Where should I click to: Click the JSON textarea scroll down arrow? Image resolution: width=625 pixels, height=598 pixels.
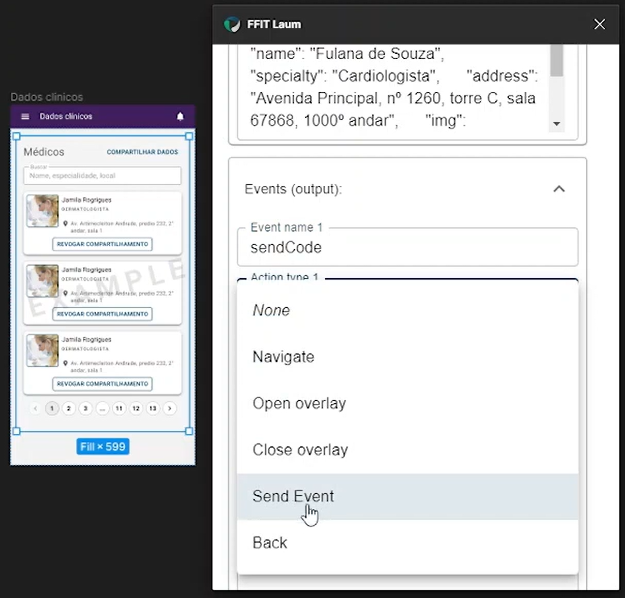pyautogui.click(x=556, y=124)
